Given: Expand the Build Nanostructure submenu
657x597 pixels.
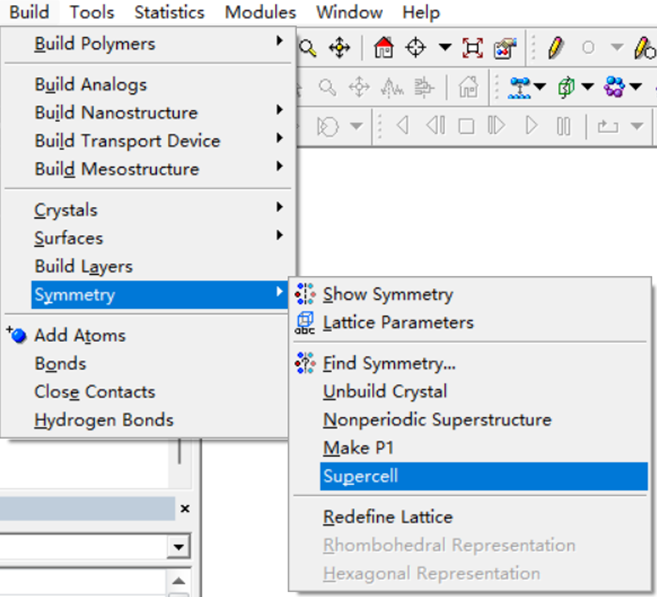Looking at the screenshot, I should [148, 112].
